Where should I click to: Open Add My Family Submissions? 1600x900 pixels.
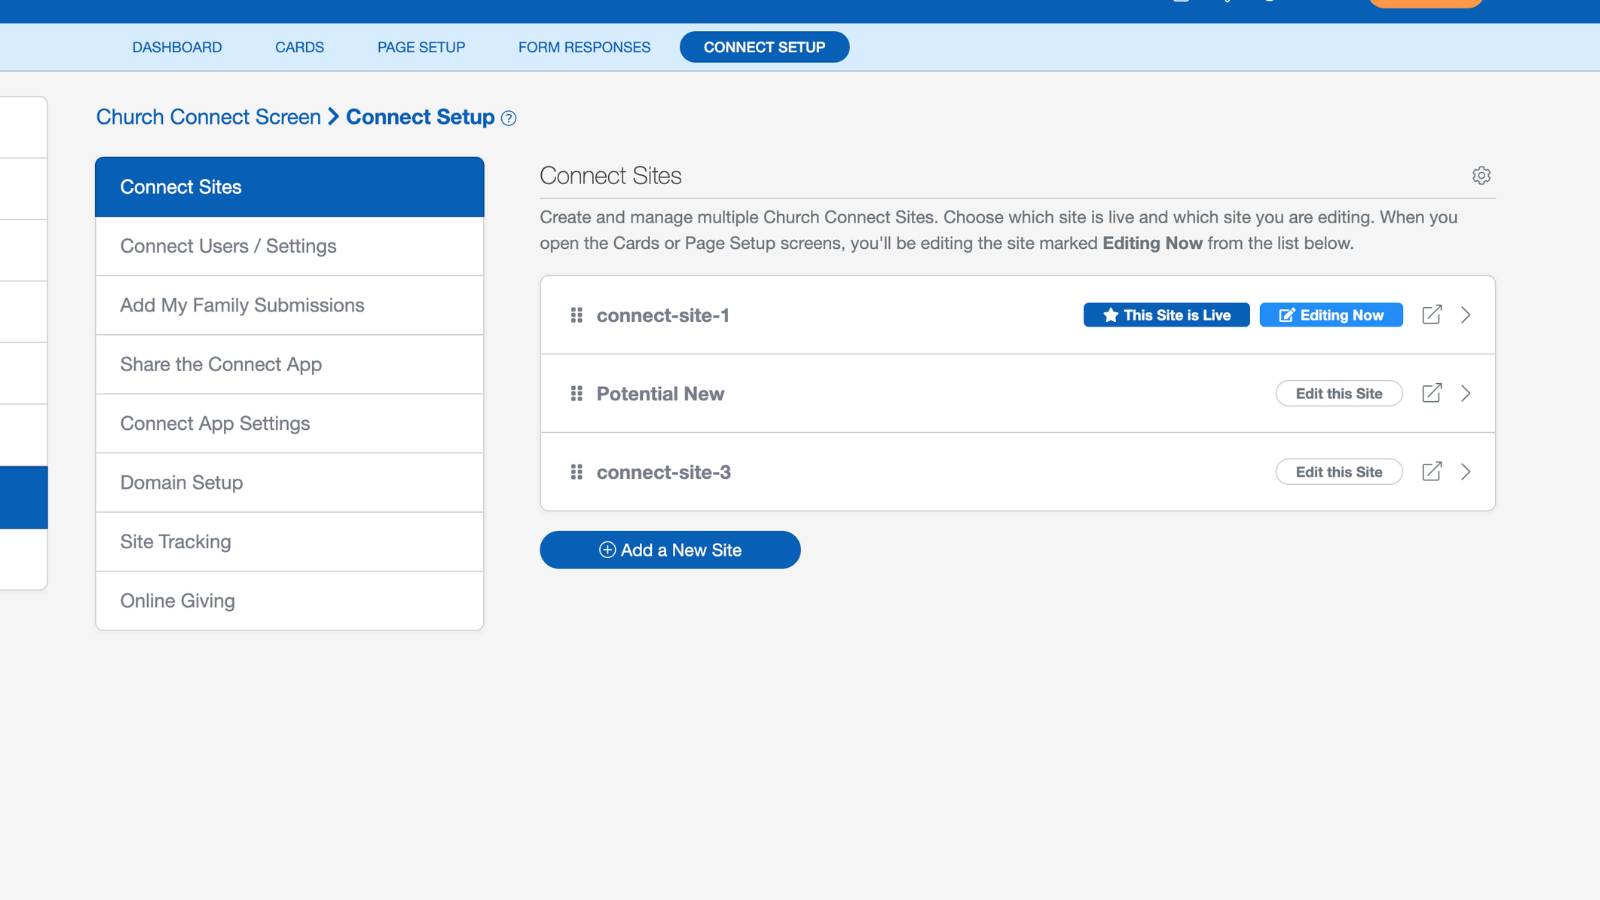point(290,305)
